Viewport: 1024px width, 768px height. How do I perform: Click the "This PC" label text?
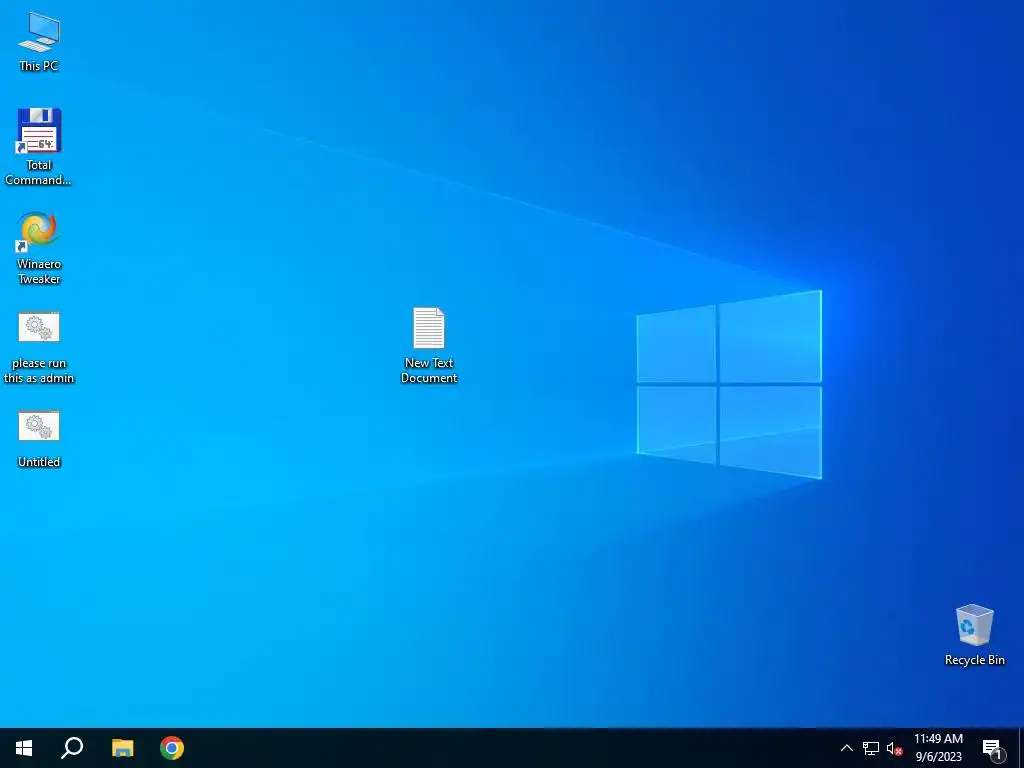[x=39, y=66]
